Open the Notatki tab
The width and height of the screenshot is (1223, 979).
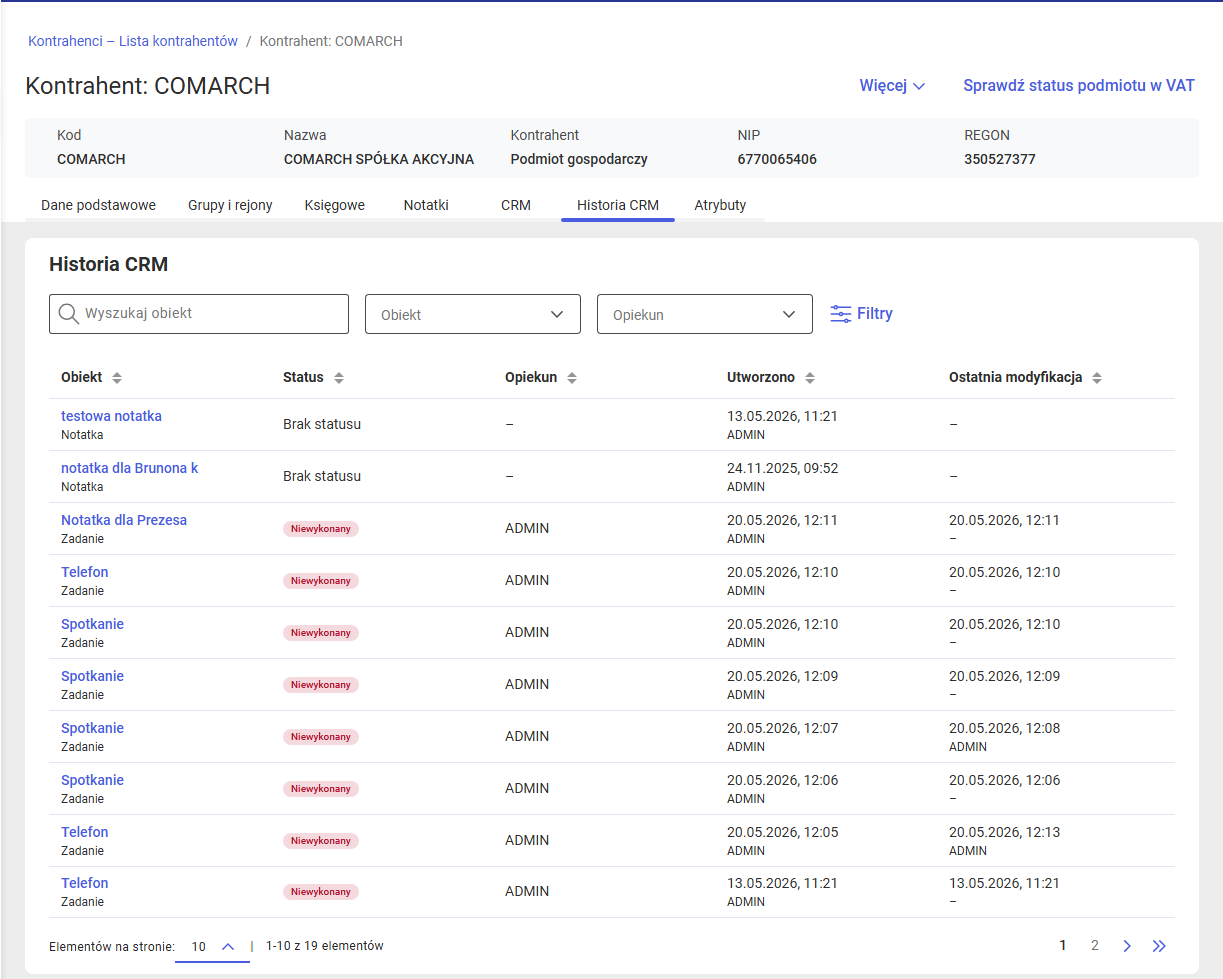click(x=426, y=205)
